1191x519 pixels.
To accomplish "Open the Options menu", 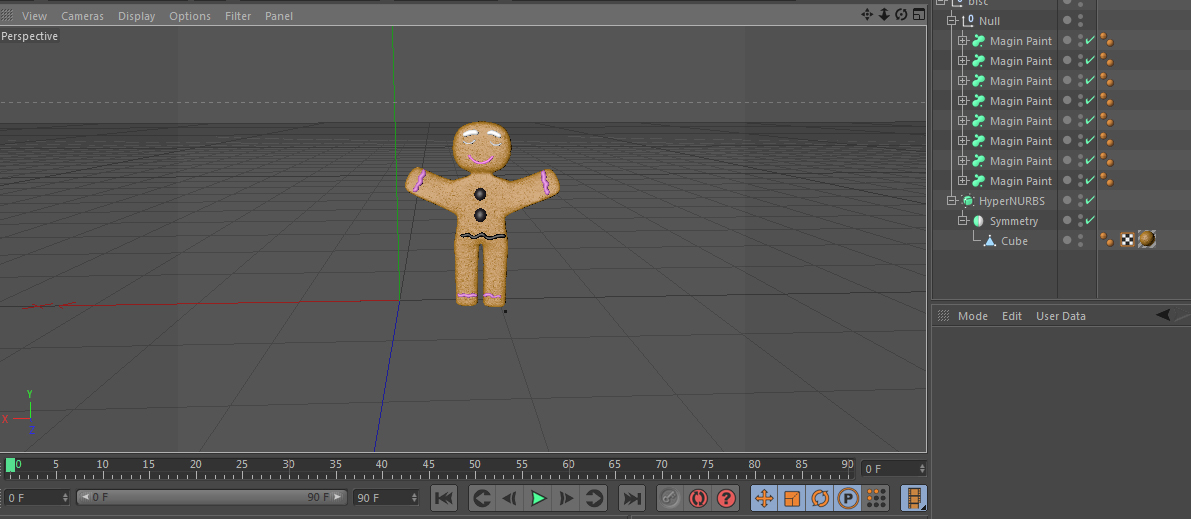I will [x=190, y=16].
